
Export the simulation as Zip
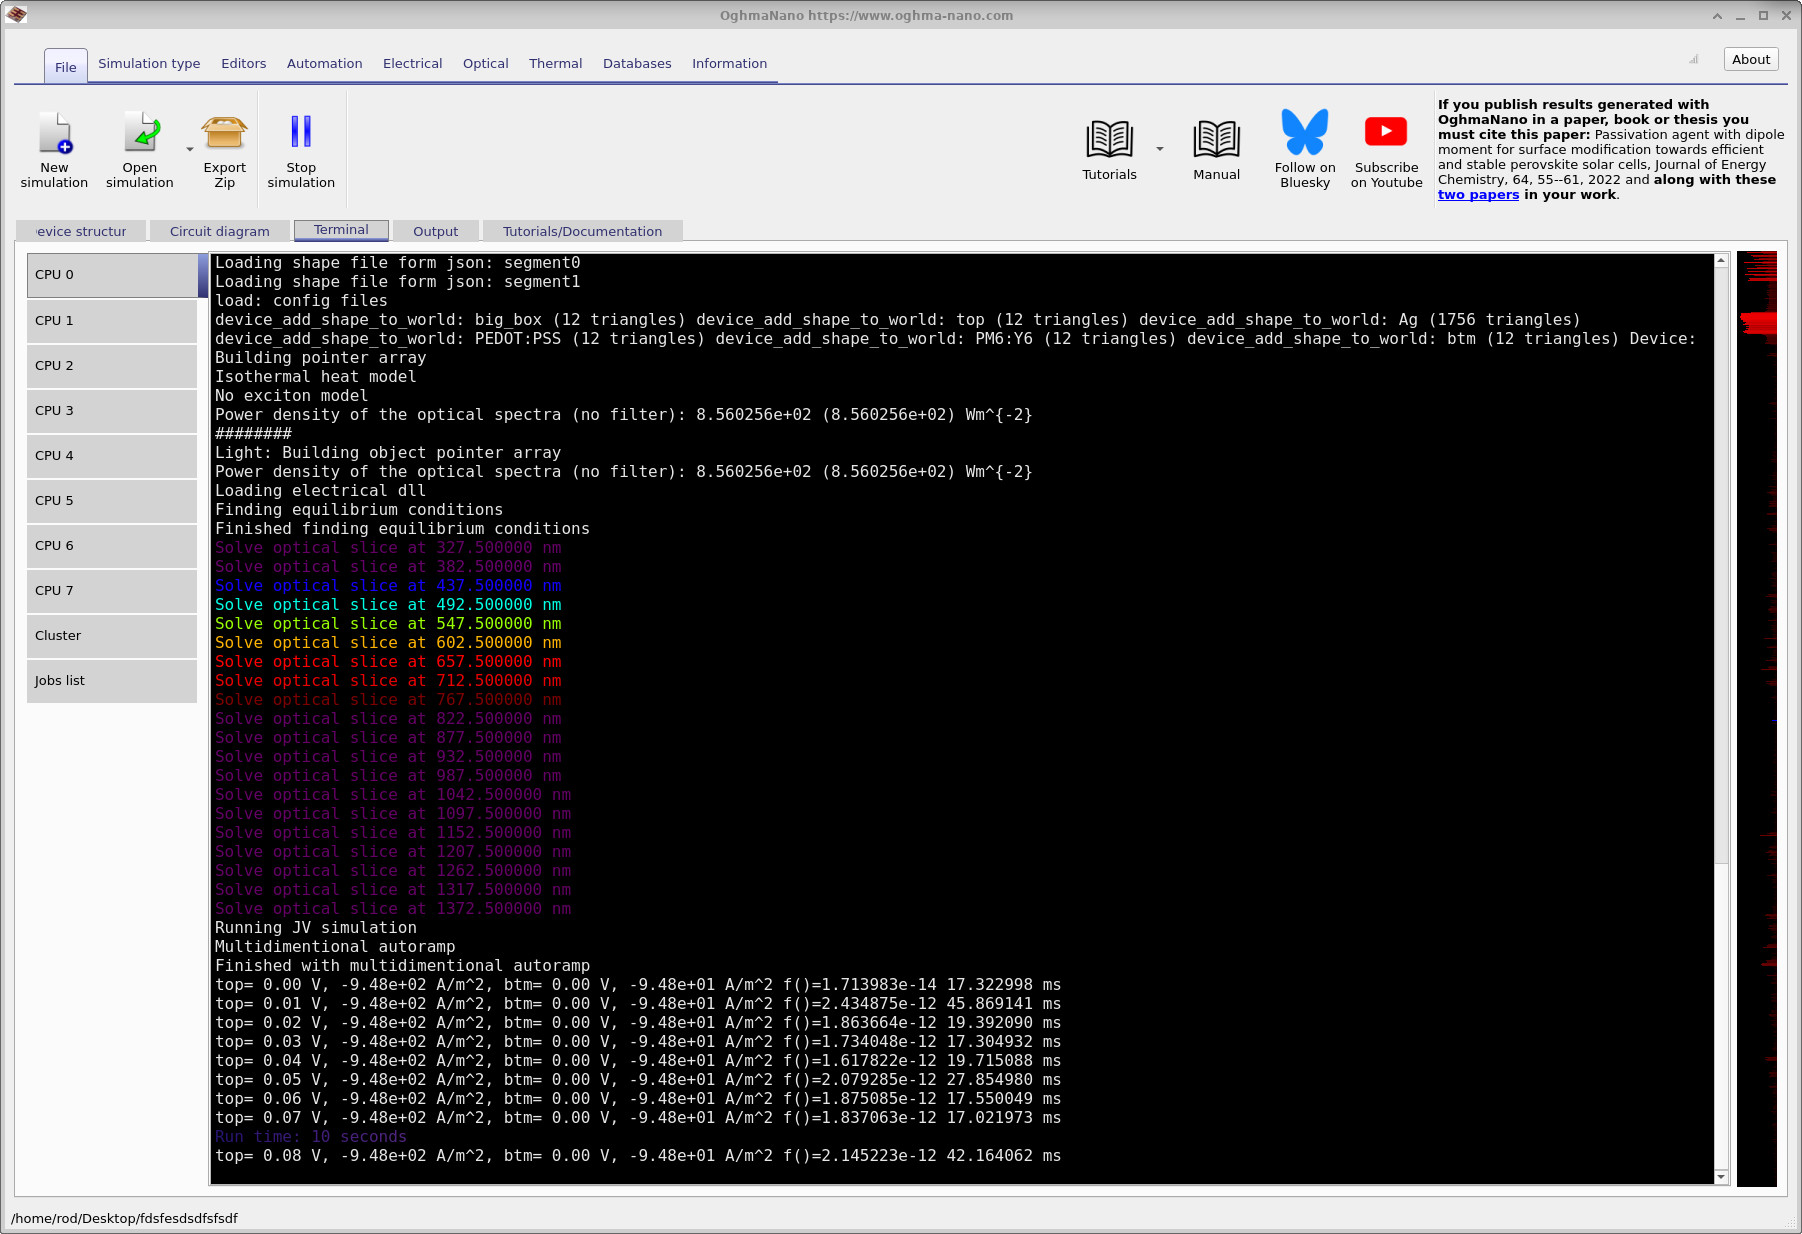pyautogui.click(x=224, y=150)
